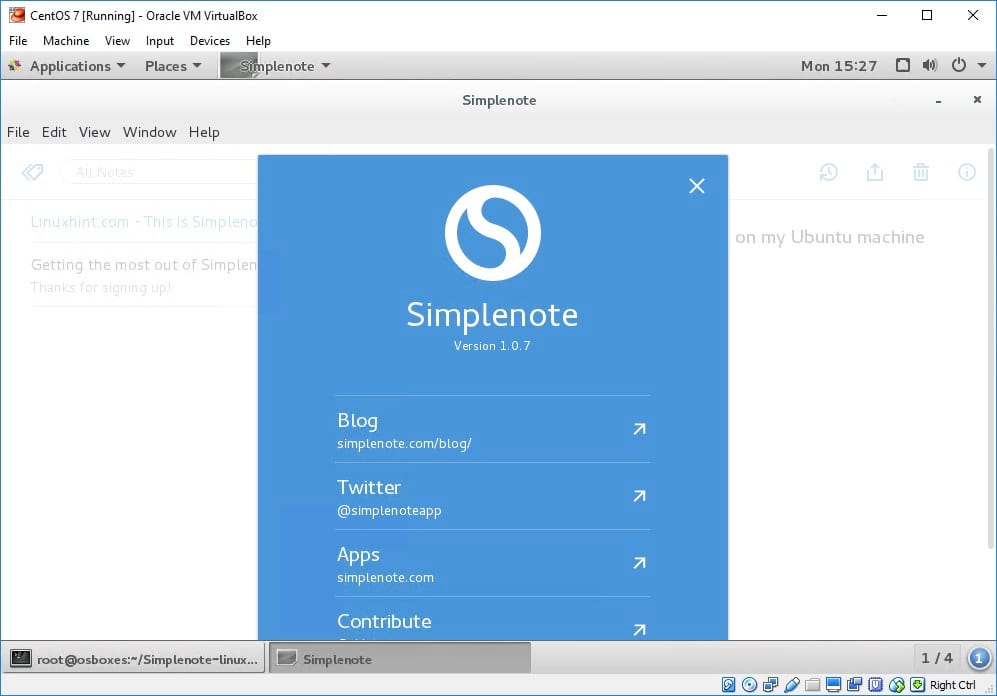Click the Version 1.0.7 text
Viewport: 997px width, 696px height.
492,346
